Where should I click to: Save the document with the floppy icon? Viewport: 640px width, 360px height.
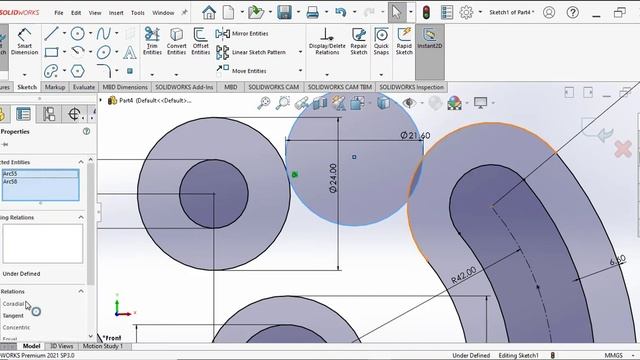pyautogui.click(x=284, y=12)
